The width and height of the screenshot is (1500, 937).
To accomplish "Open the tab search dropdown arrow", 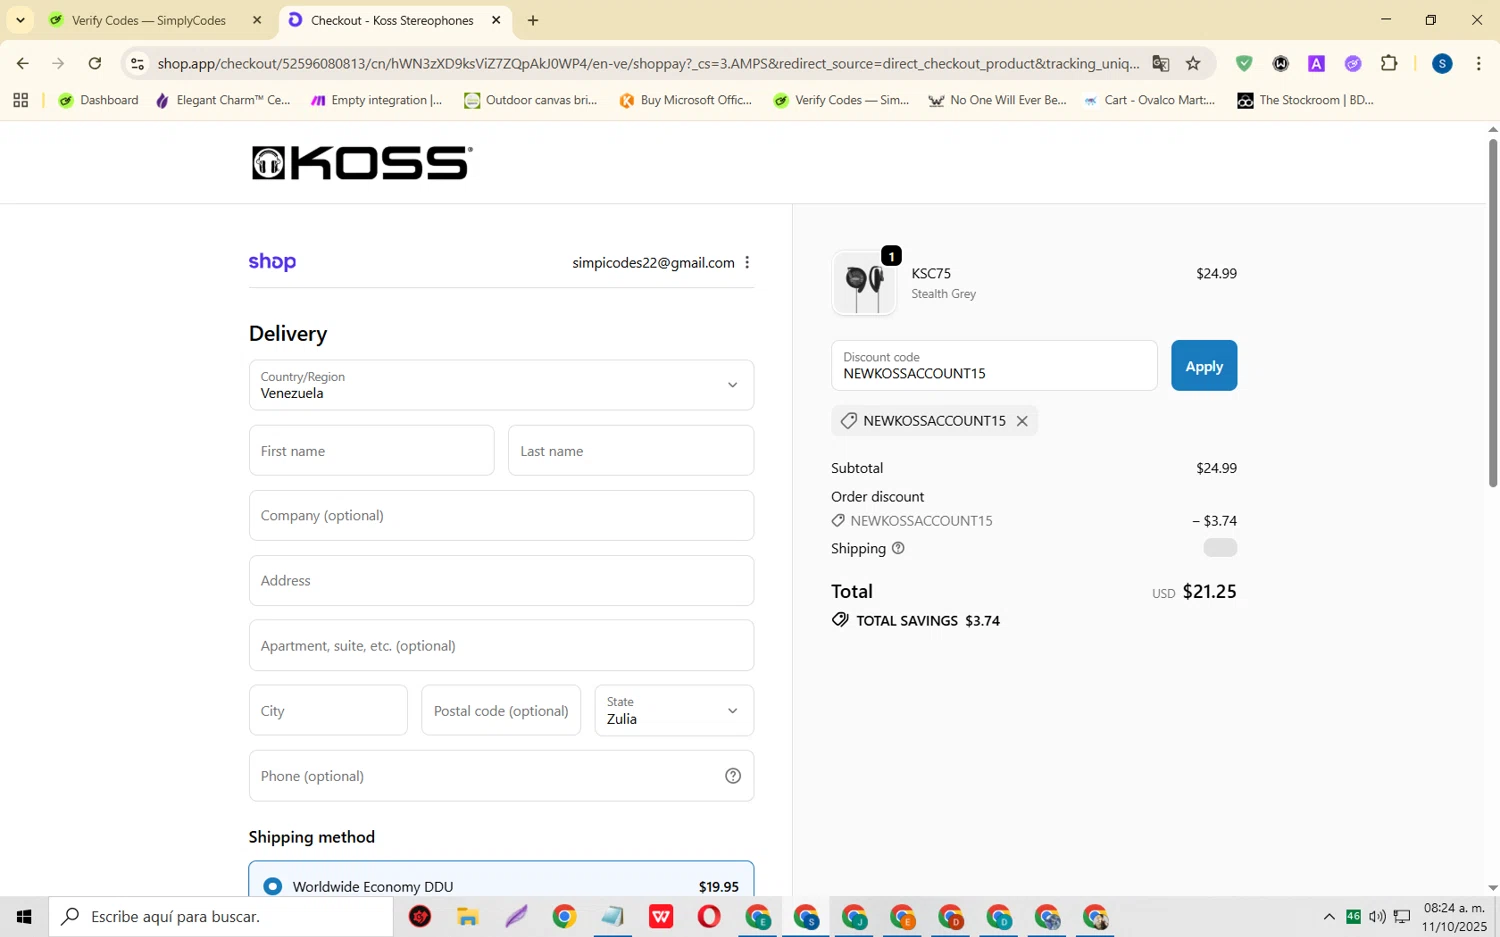I will [20, 20].
